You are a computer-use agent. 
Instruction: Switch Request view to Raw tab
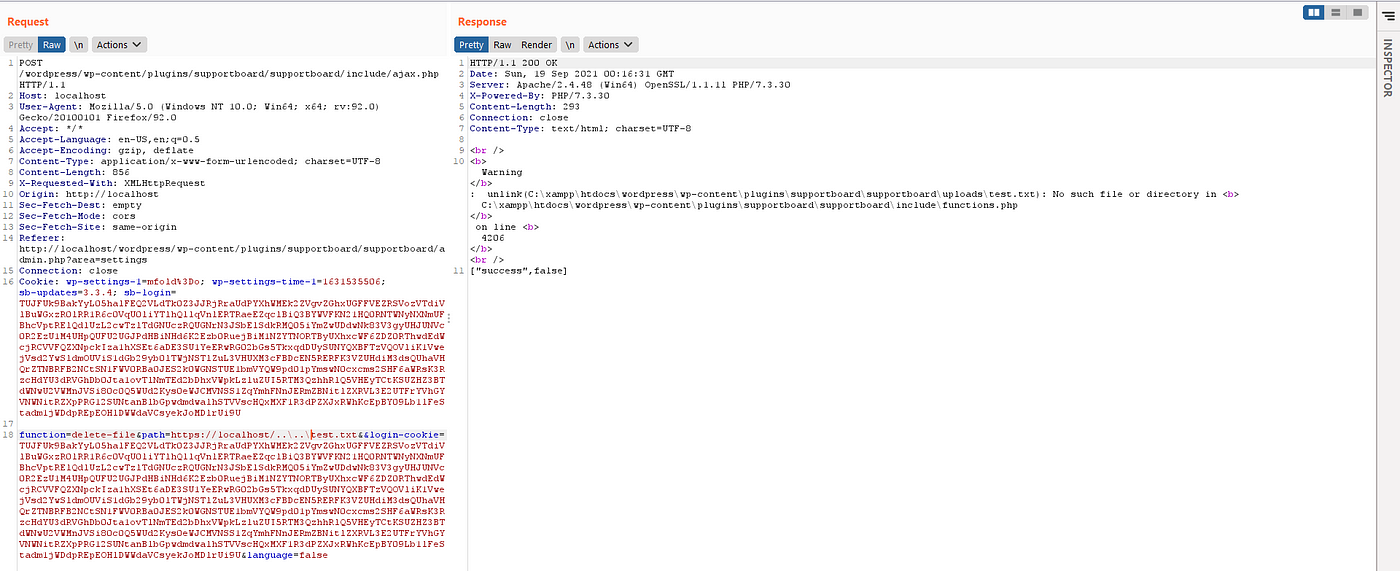[52, 45]
